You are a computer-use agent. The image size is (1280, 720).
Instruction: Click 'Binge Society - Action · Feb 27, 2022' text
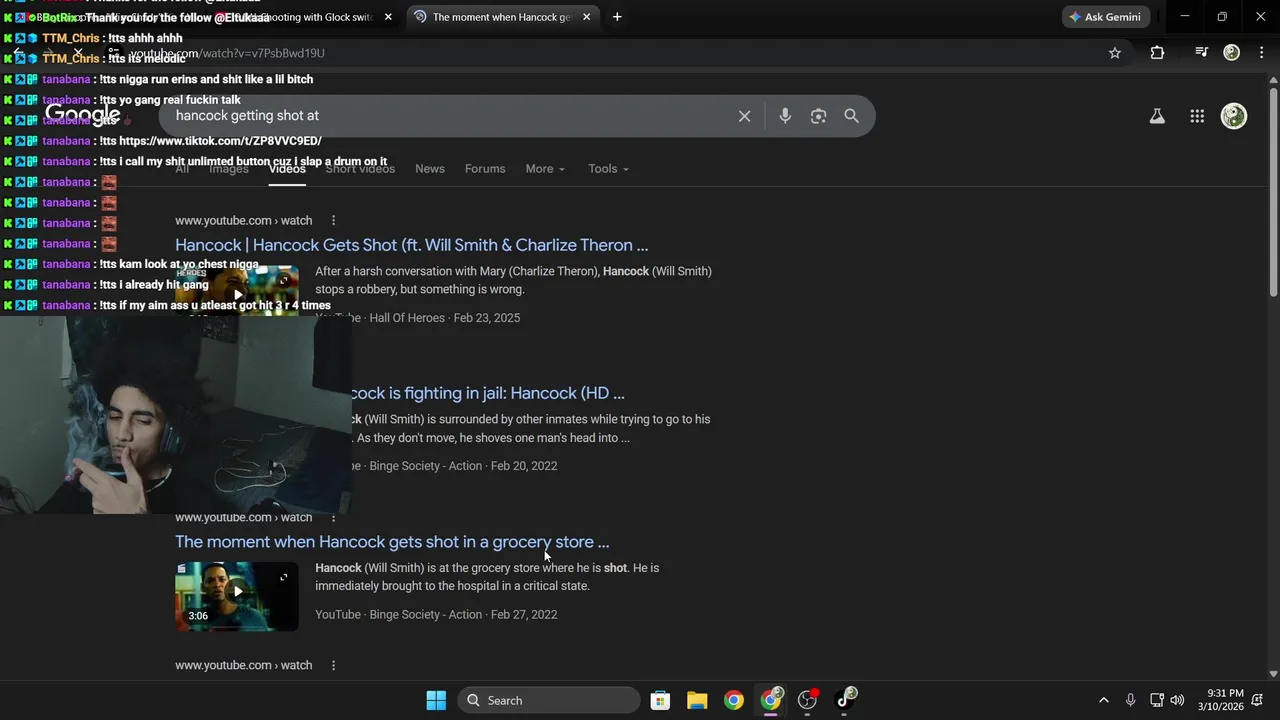click(x=463, y=615)
